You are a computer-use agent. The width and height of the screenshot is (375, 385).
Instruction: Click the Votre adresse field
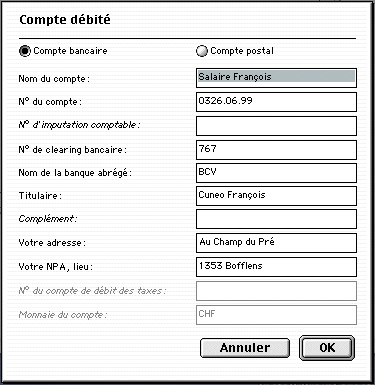coord(276,243)
